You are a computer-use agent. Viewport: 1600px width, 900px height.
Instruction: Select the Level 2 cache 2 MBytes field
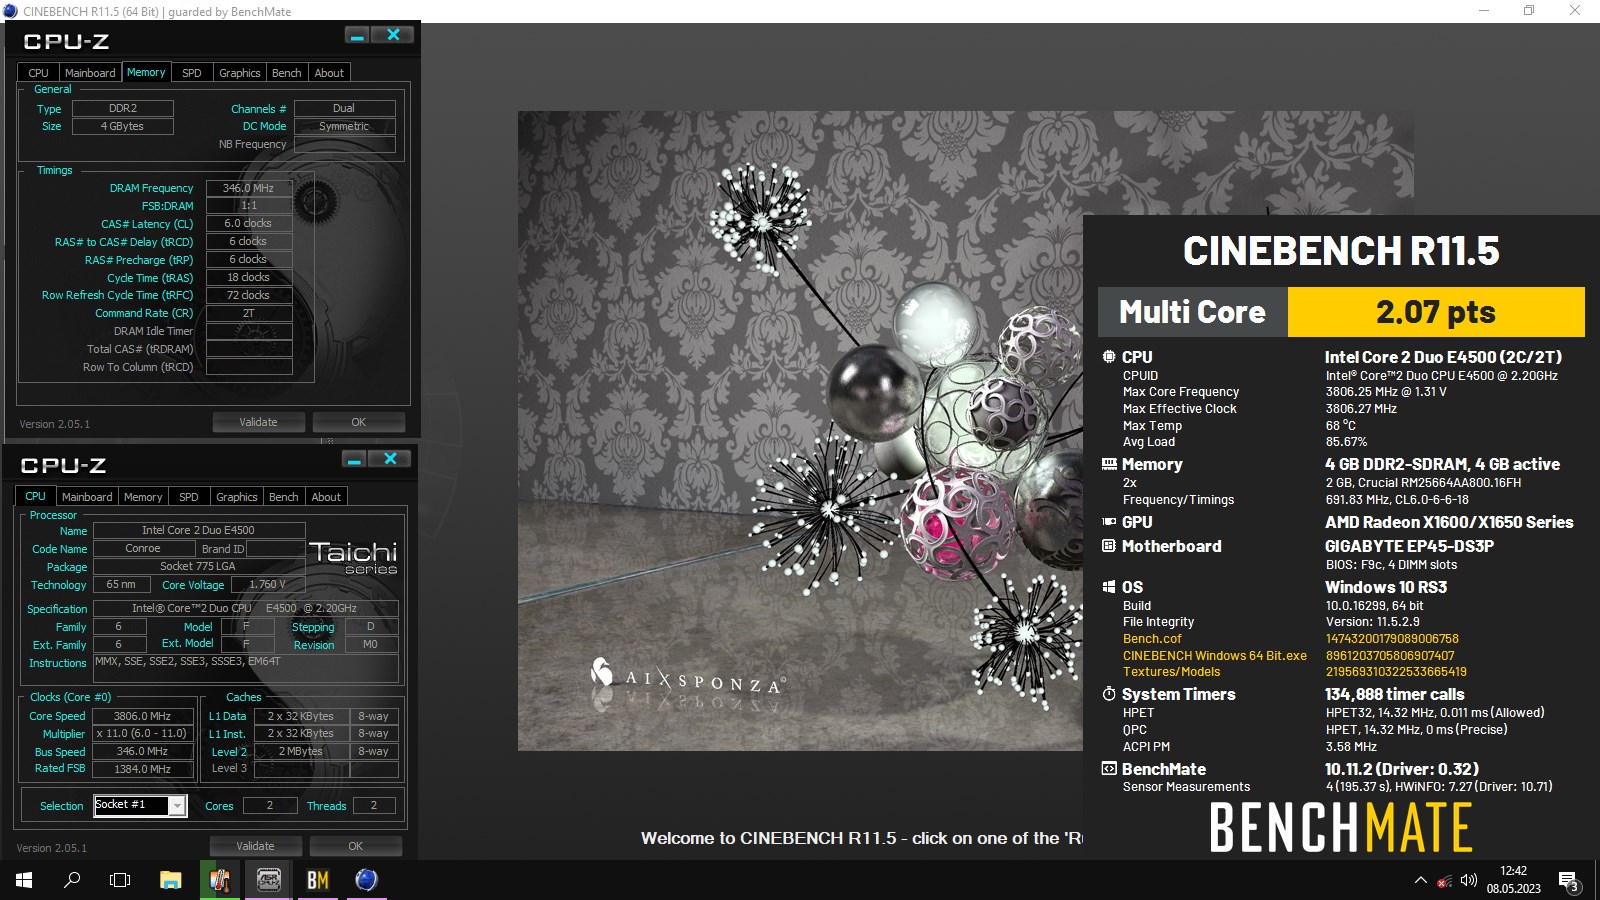pos(301,752)
